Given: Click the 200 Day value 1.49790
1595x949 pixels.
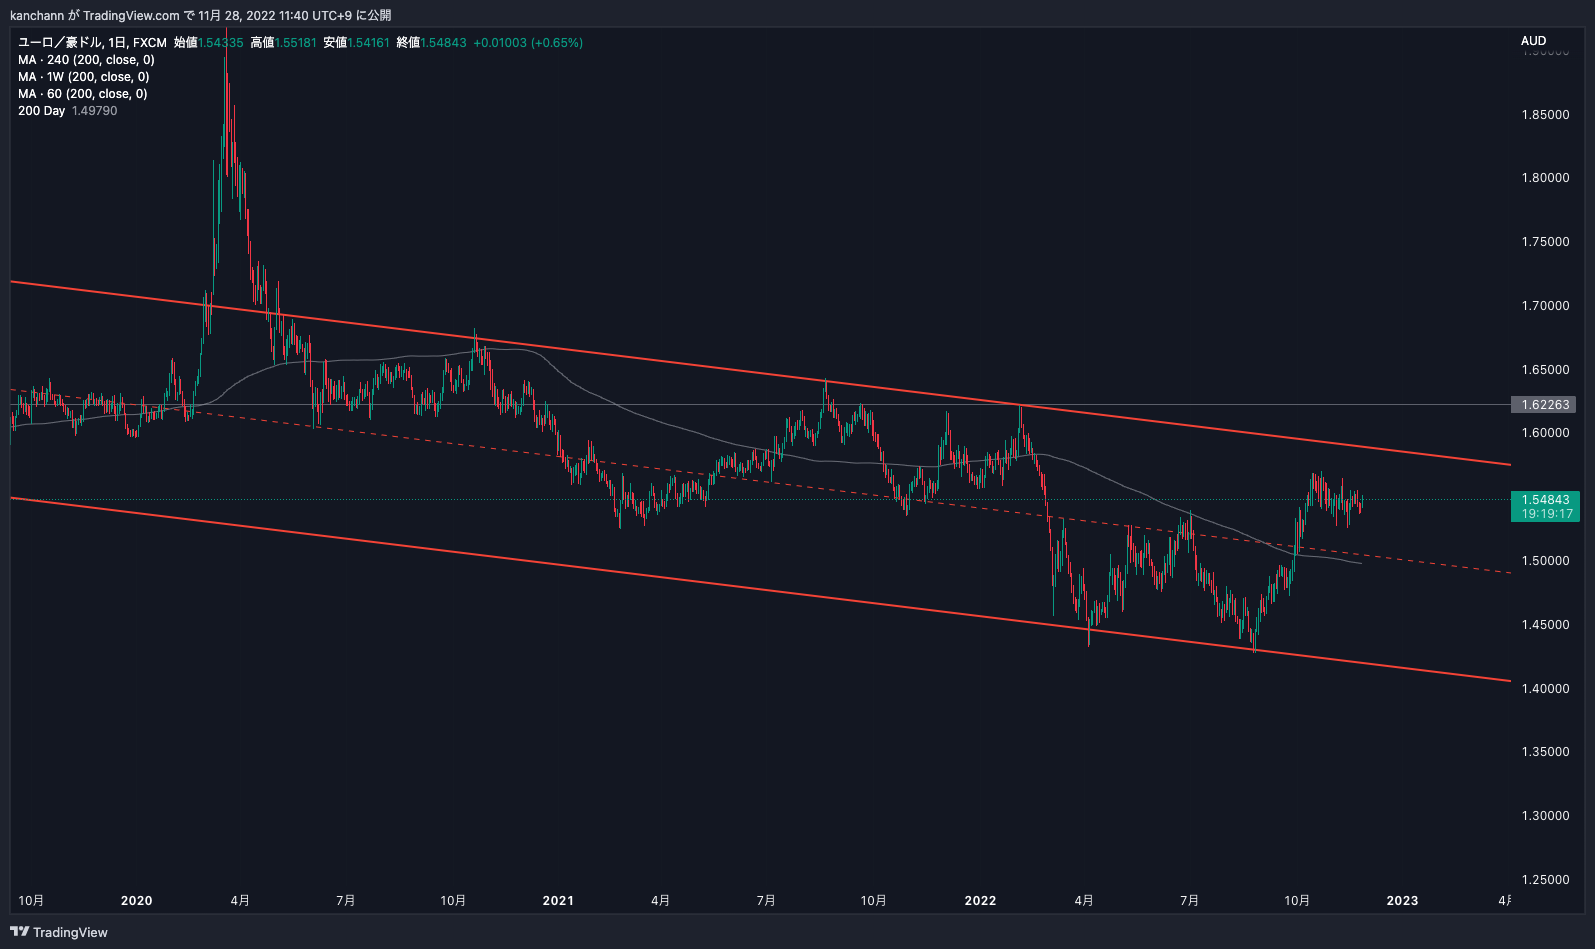Looking at the screenshot, I should point(95,111).
